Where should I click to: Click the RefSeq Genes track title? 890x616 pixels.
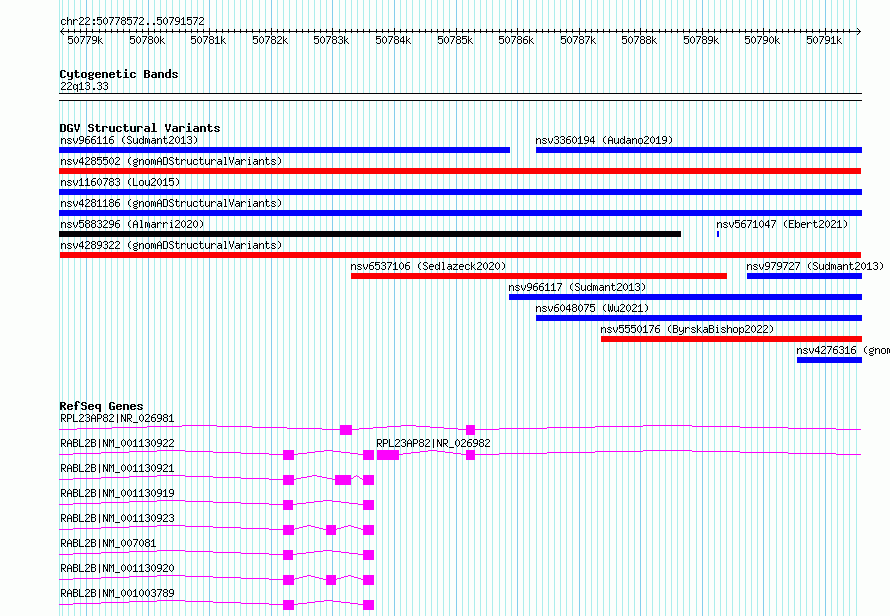click(101, 407)
